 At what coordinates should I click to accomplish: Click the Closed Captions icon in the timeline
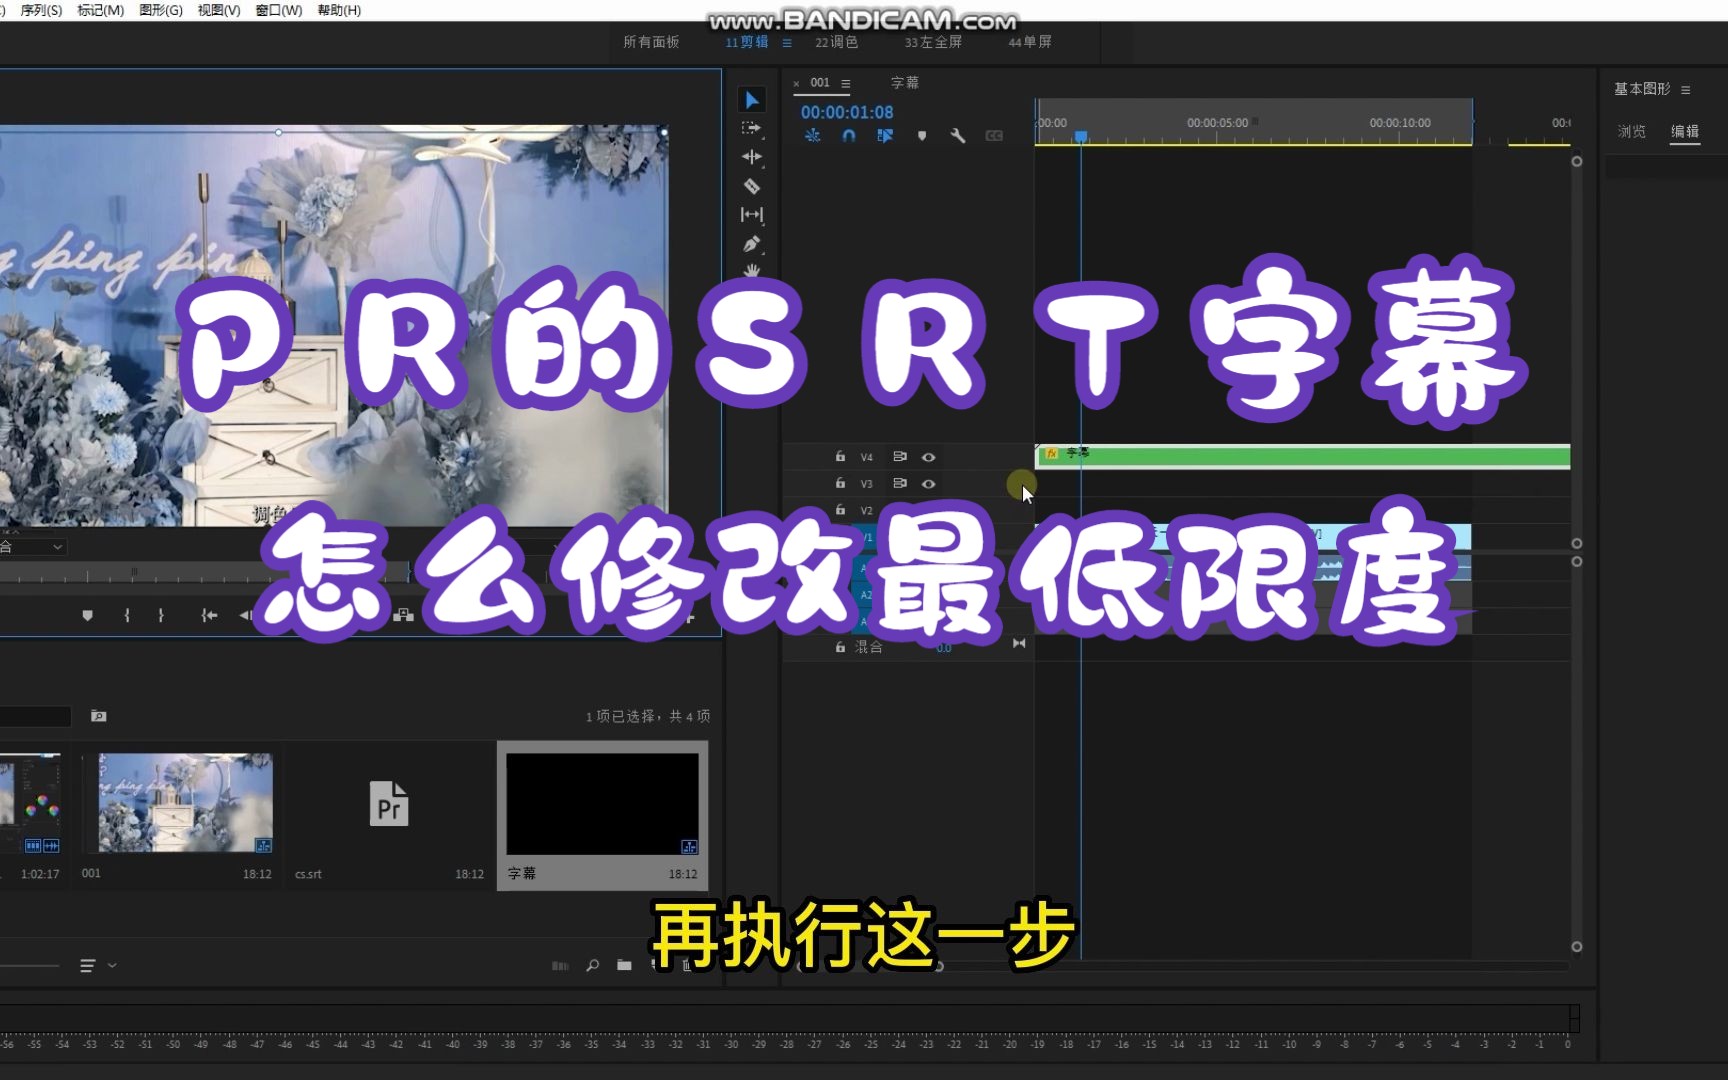[995, 136]
